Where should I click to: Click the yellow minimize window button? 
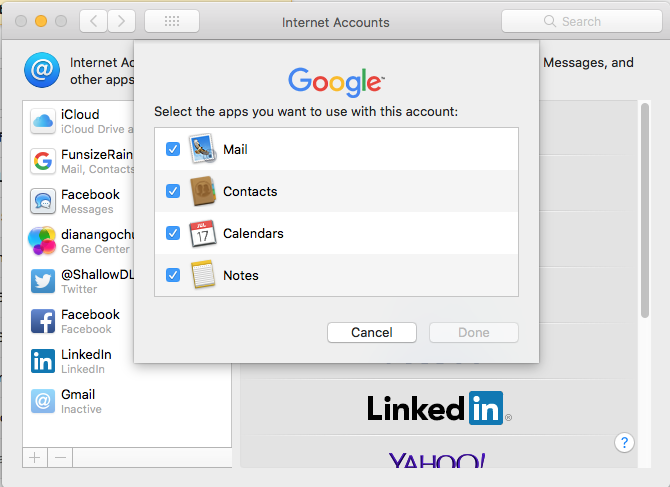tap(41, 21)
